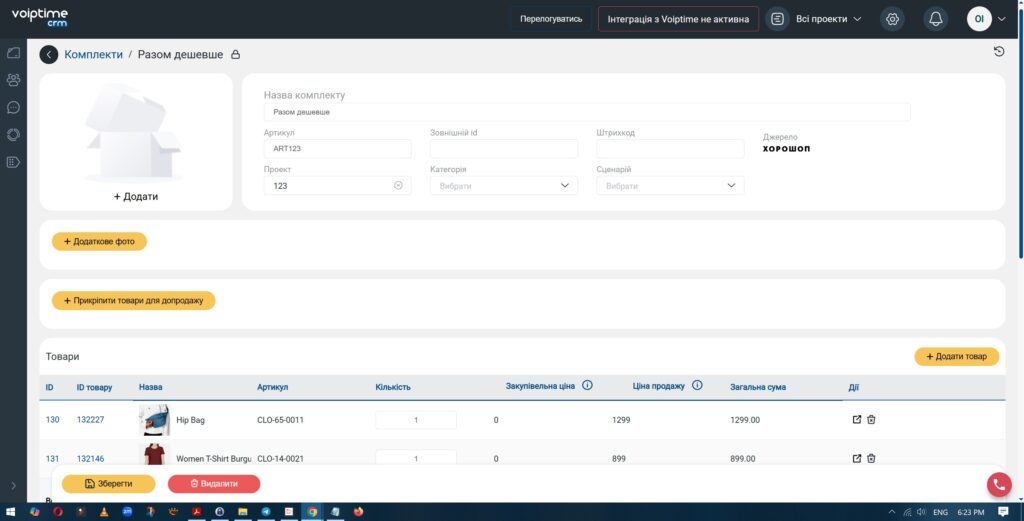Click the Зовнішній id input field
This screenshot has height=521, width=1024.
point(504,148)
